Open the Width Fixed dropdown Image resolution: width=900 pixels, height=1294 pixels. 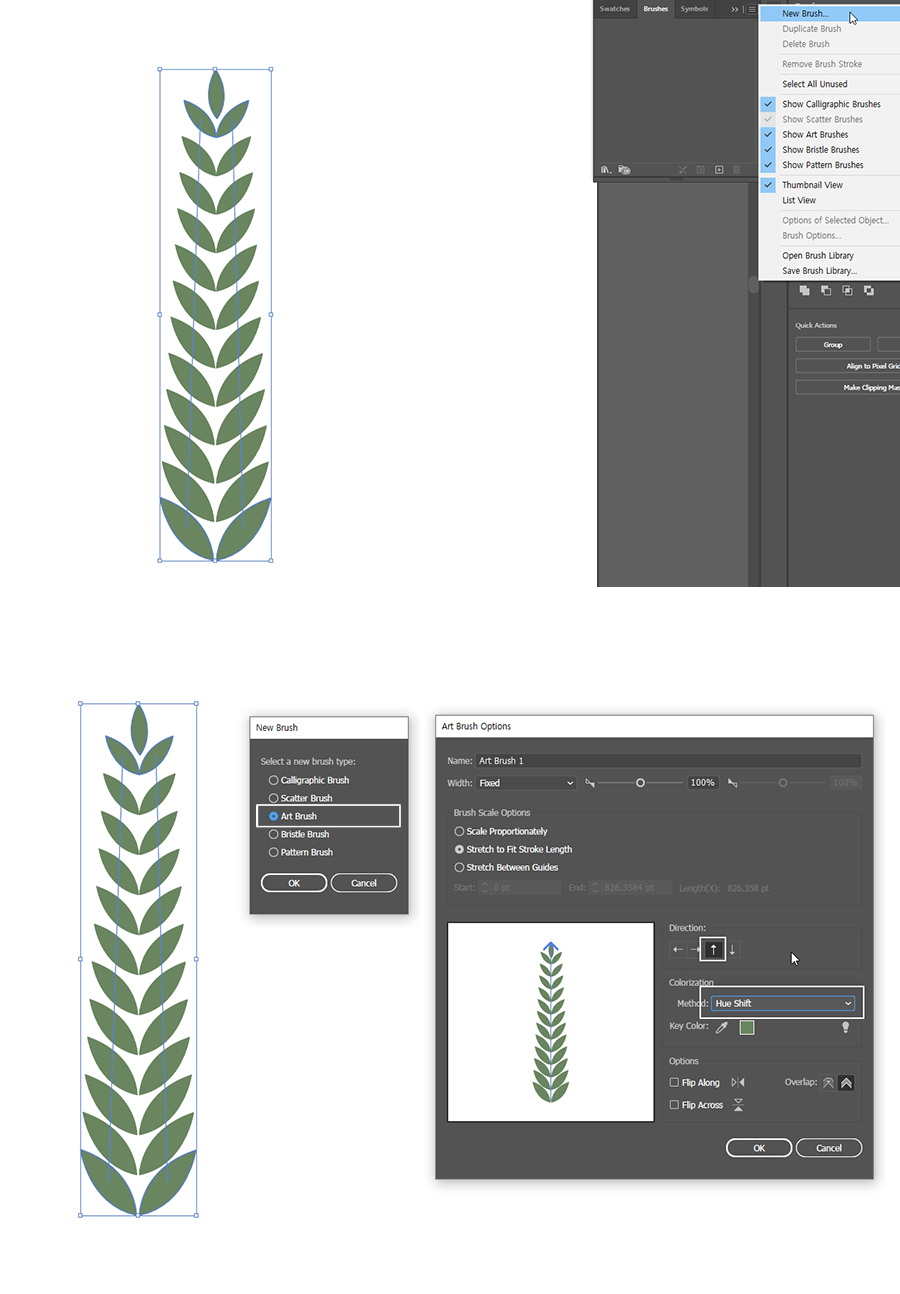coord(526,783)
